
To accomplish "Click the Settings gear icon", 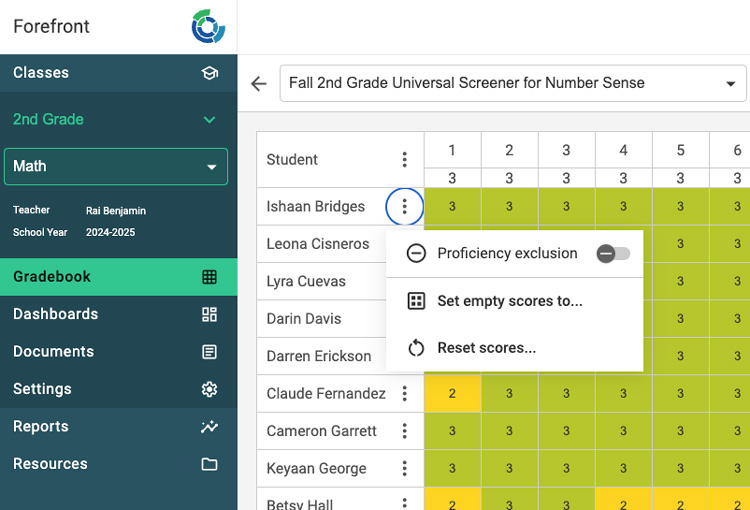I will tap(210, 389).
